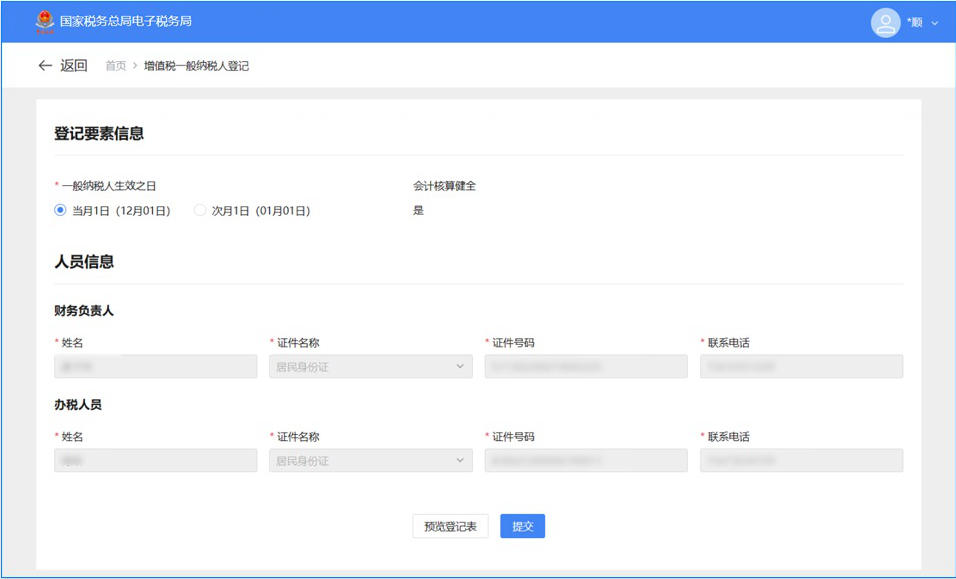Open 办税人员 证件名称 dropdown
956x579 pixels.
pyautogui.click(x=370, y=461)
